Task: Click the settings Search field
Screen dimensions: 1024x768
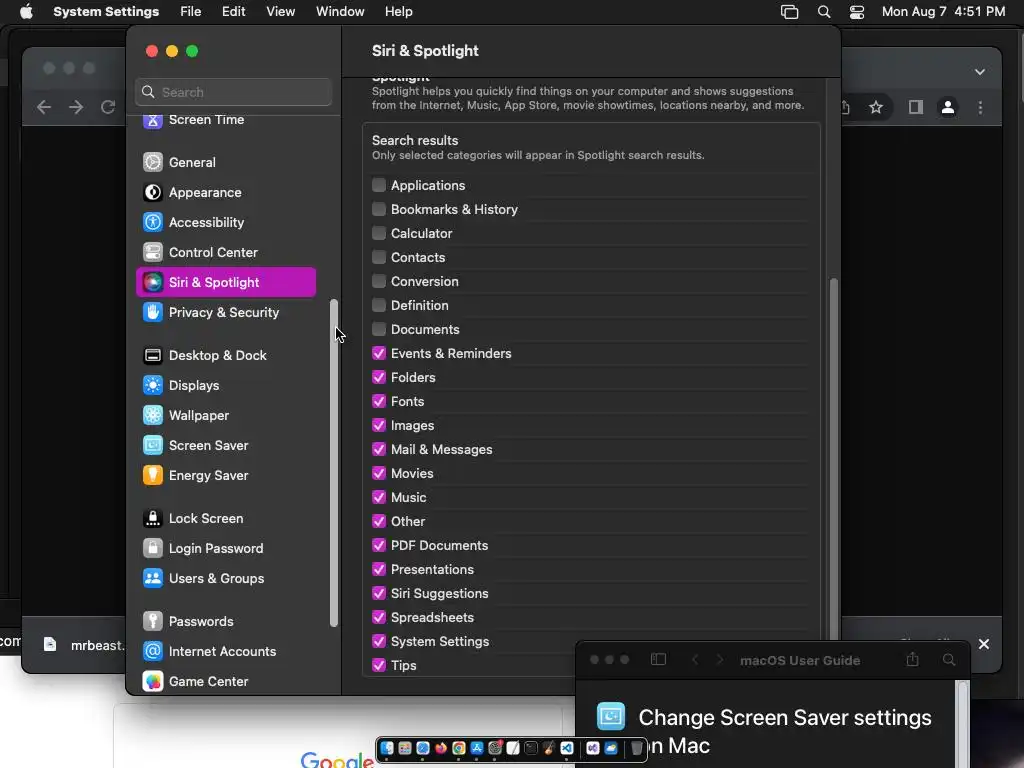Action: [x=234, y=92]
